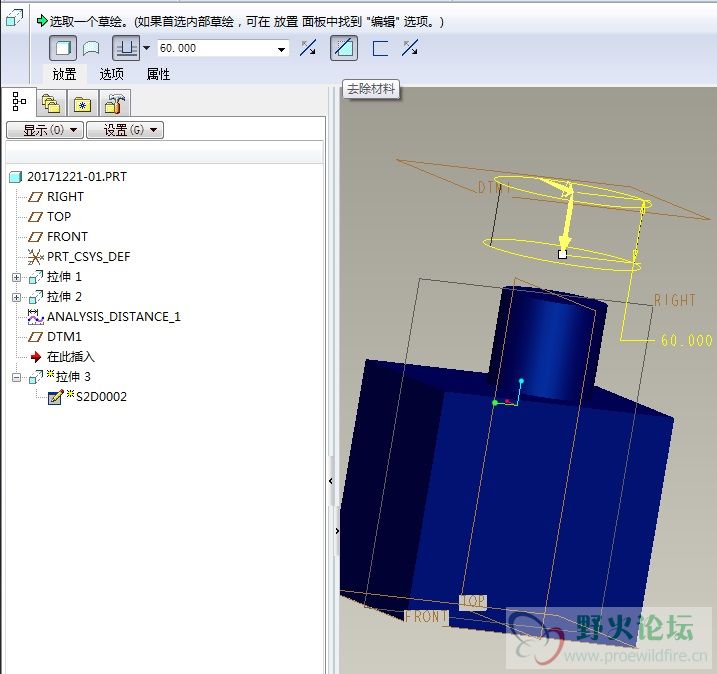This screenshot has height=674, width=717.
Task: Click the DTM1 plane label in viewport
Action: 494,187
